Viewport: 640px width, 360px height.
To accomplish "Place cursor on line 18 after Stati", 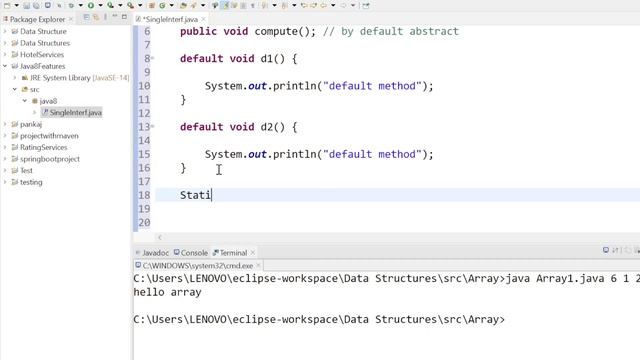I will click(212, 195).
